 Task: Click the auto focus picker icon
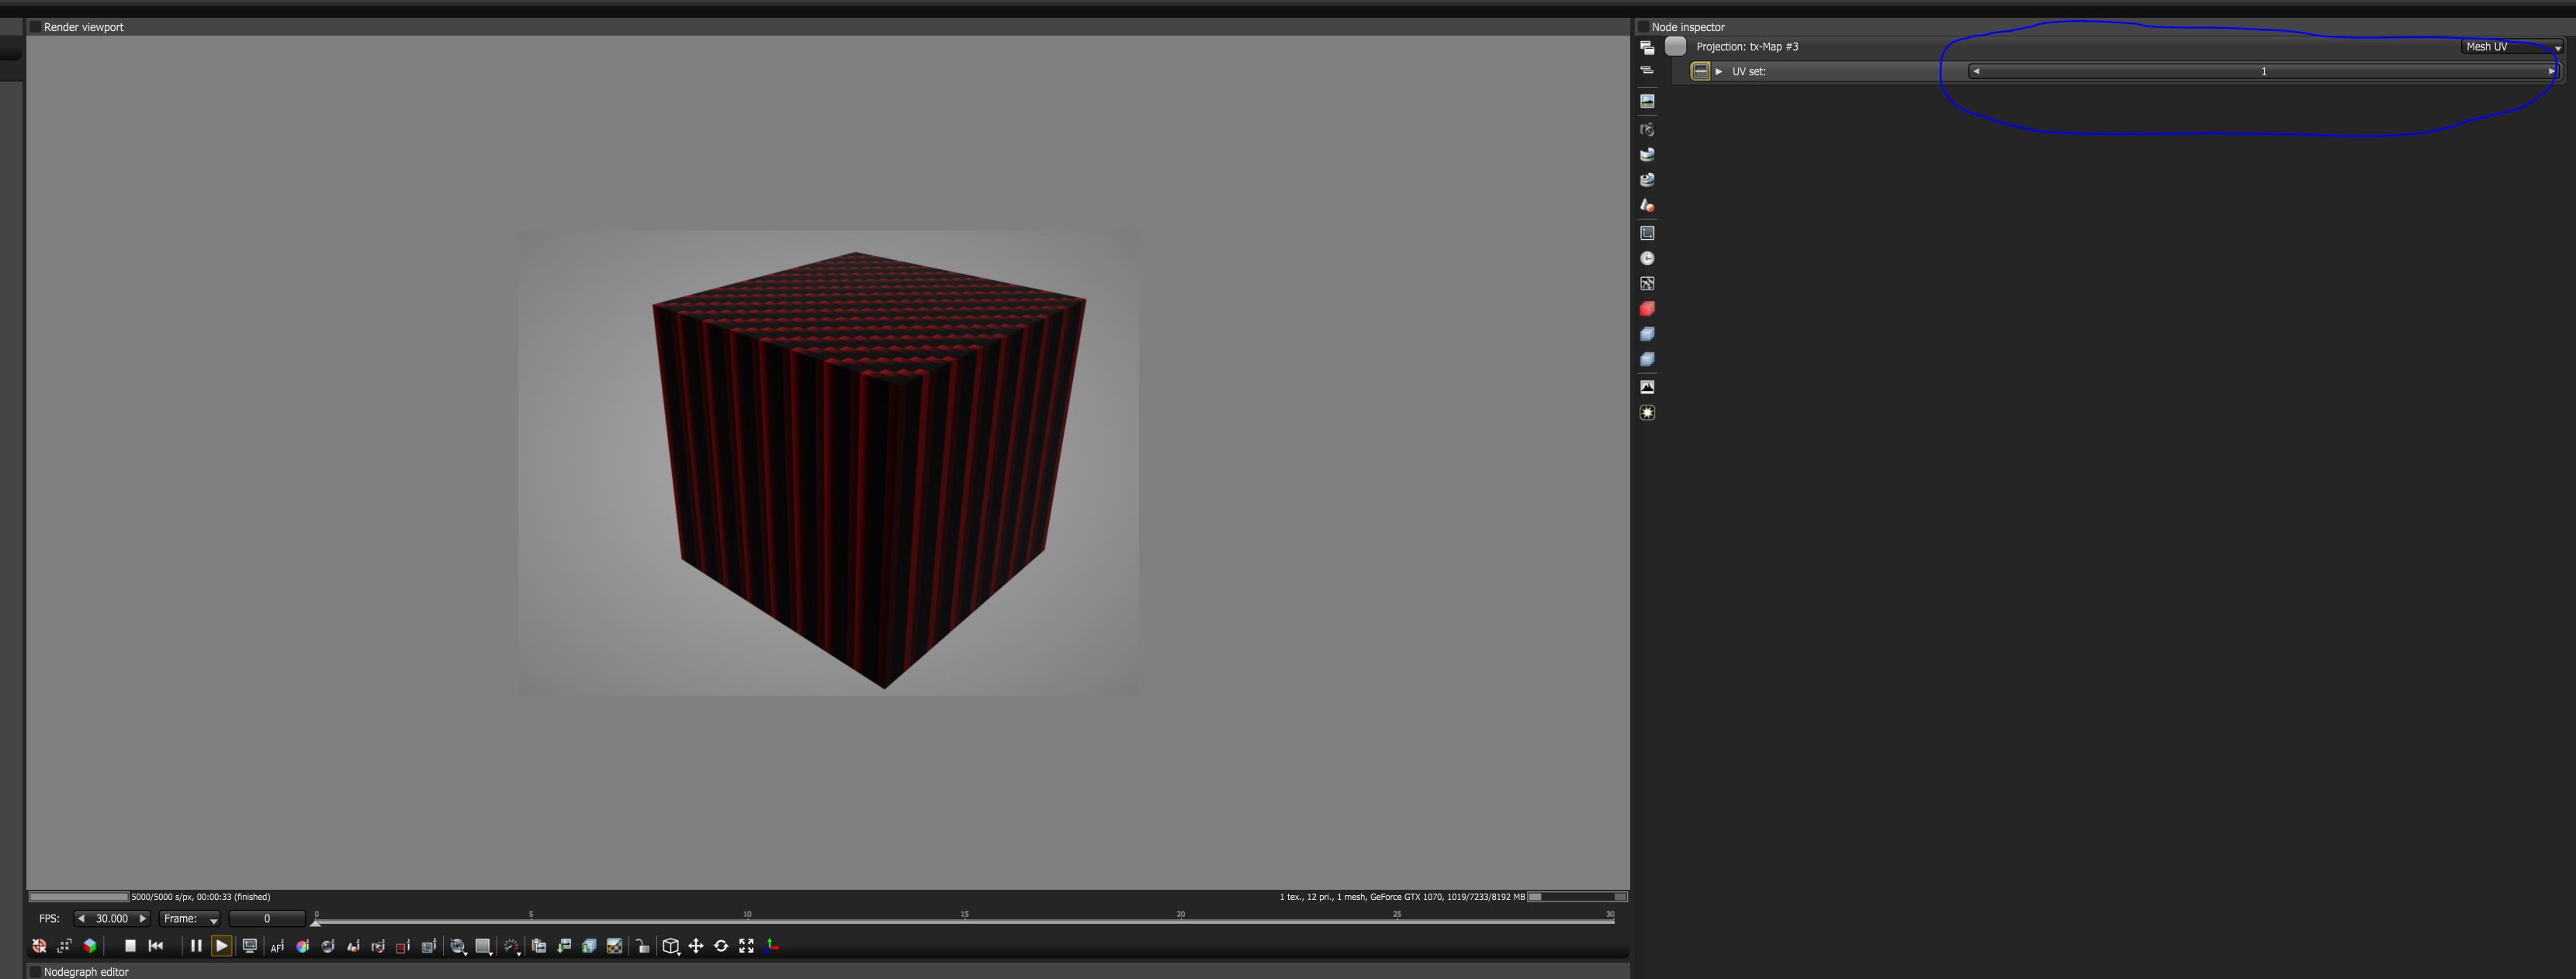tap(277, 945)
